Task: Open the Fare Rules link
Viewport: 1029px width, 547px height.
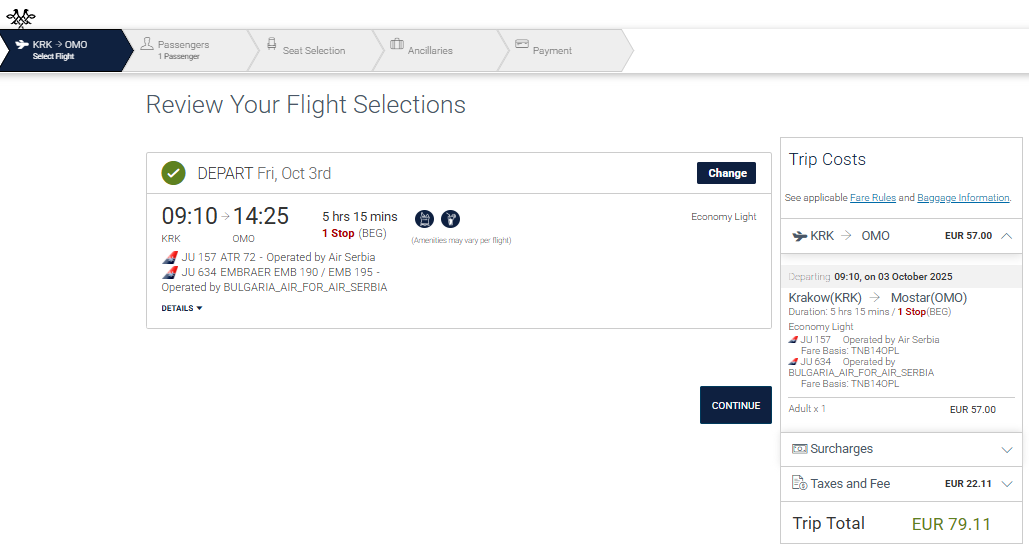Action: [x=873, y=197]
